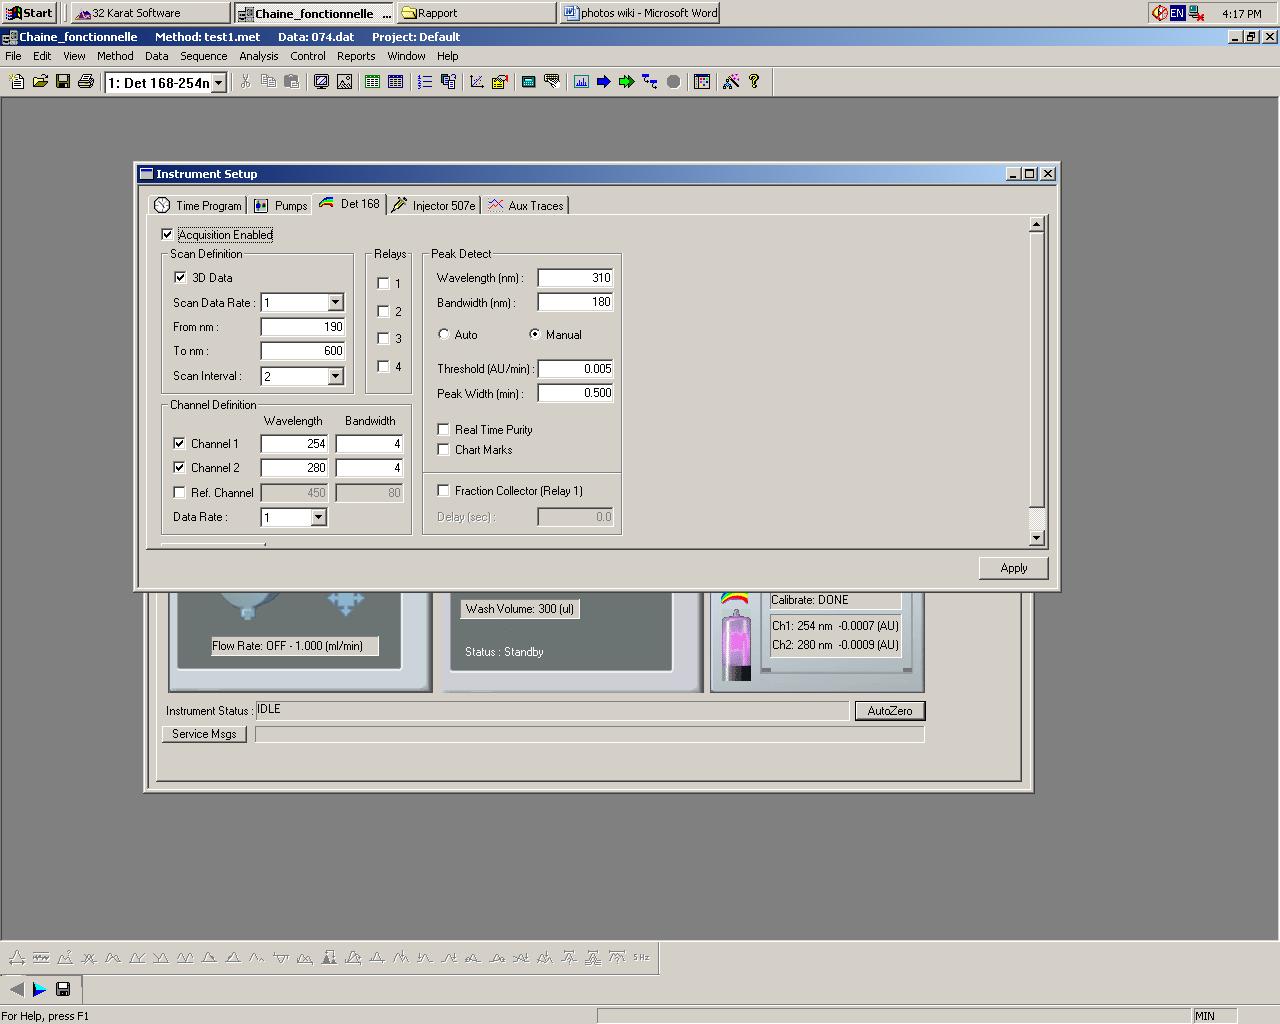Enable Fraction Collector (Relay 1) checkbox
Screen dimensions: 1280x1024
click(x=443, y=490)
